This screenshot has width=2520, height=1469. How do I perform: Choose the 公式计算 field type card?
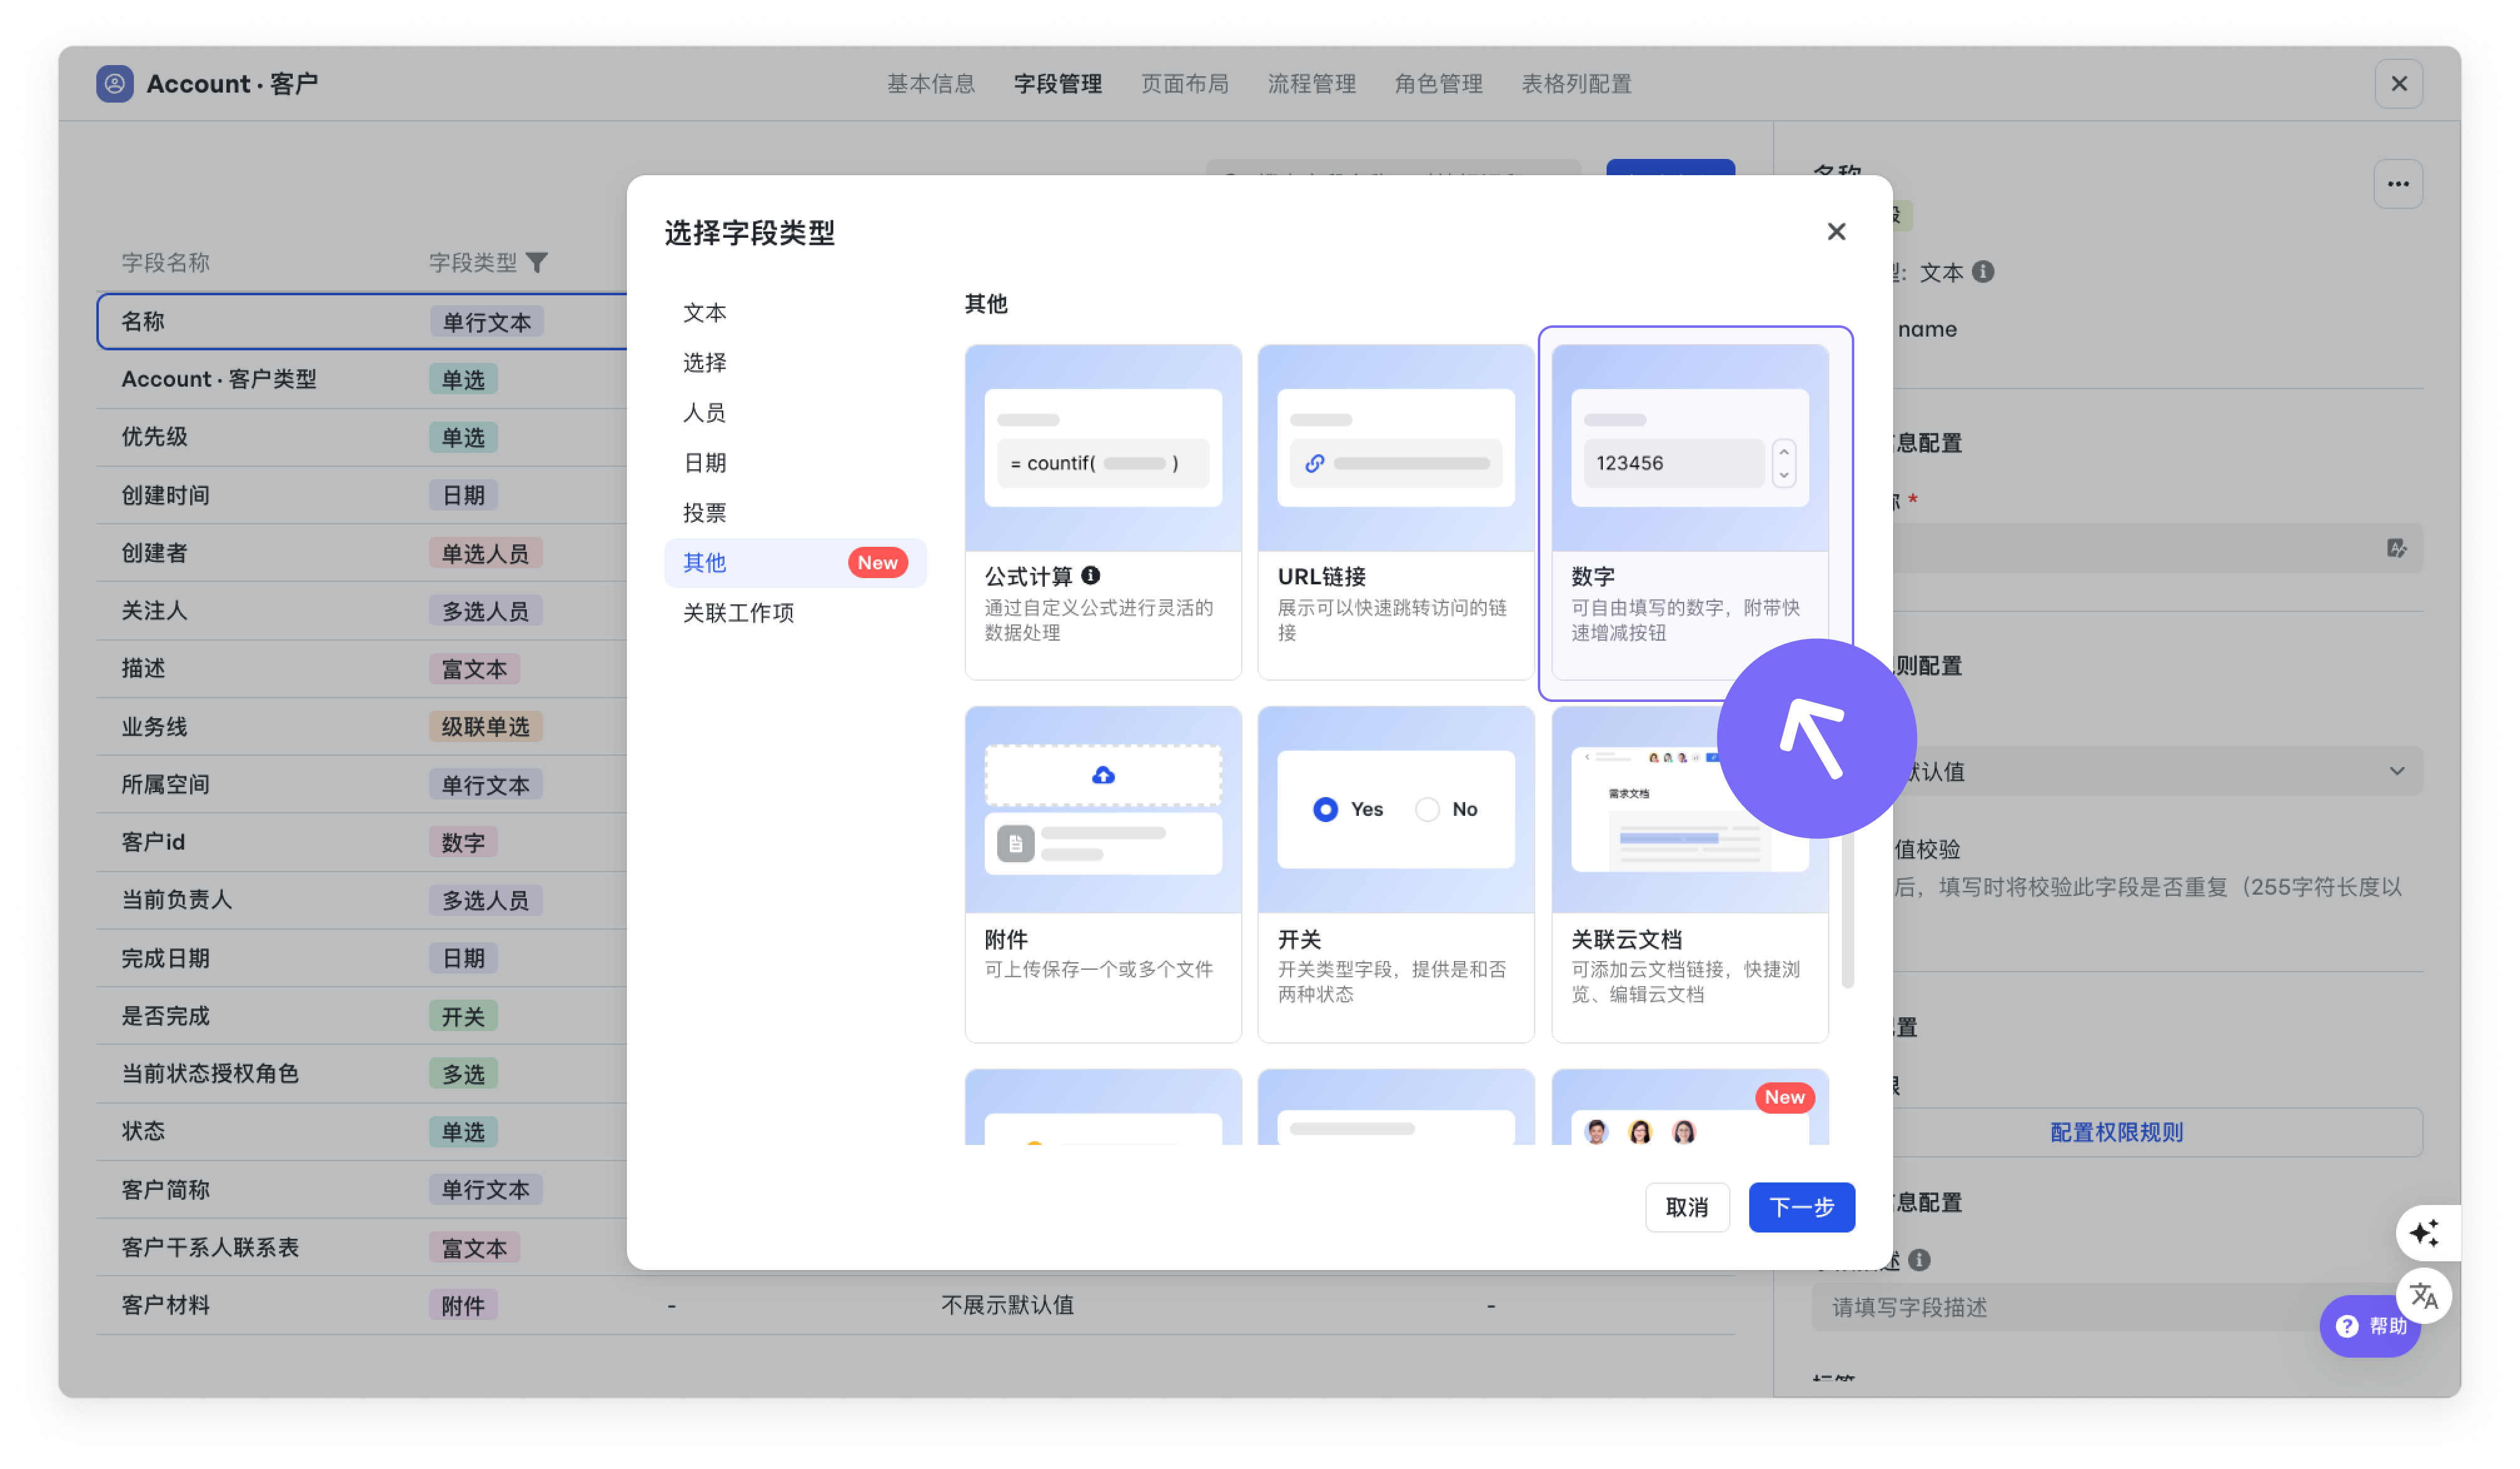1103,512
